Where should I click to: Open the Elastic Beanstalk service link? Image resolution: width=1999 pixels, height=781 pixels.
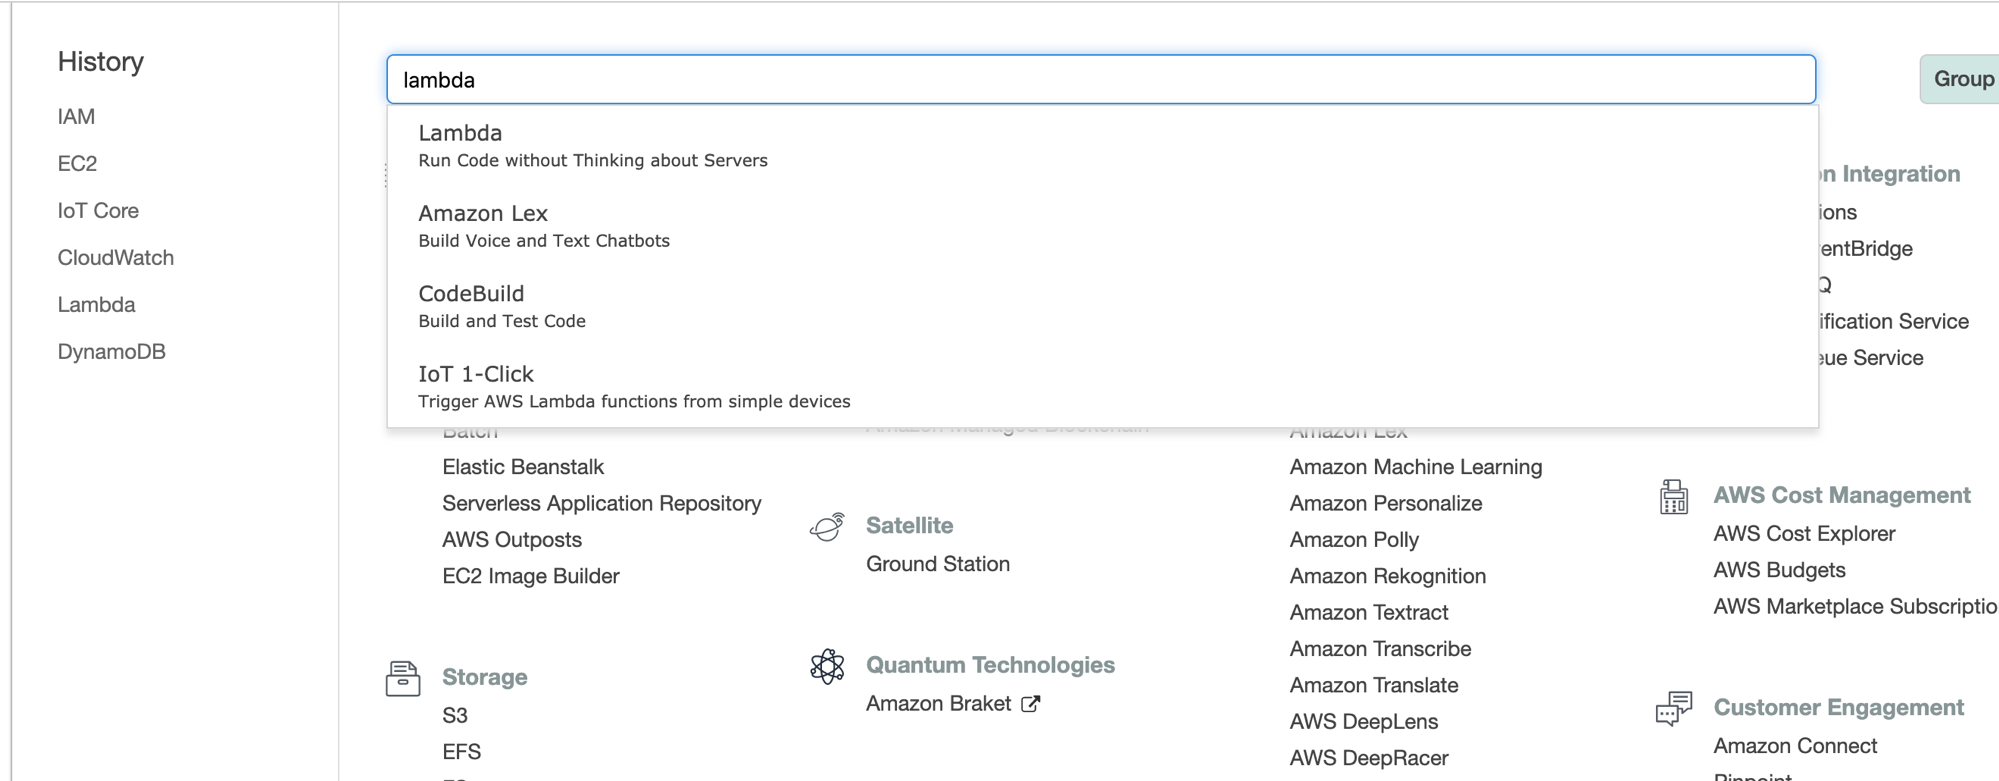coord(523,467)
